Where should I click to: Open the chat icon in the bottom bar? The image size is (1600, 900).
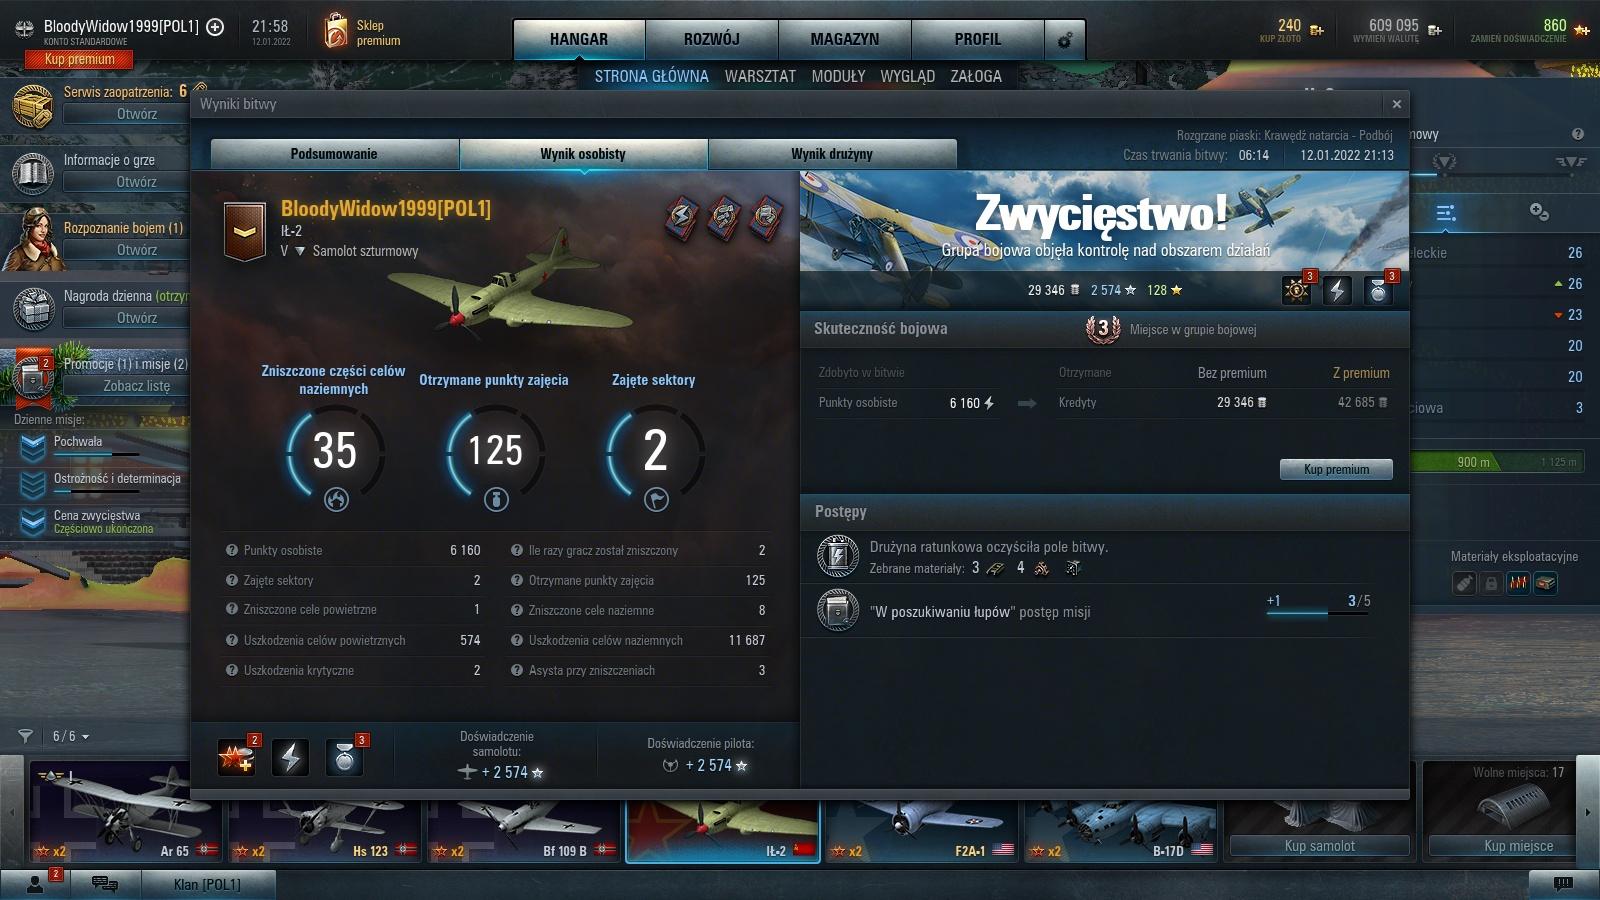pyautogui.click(x=104, y=883)
